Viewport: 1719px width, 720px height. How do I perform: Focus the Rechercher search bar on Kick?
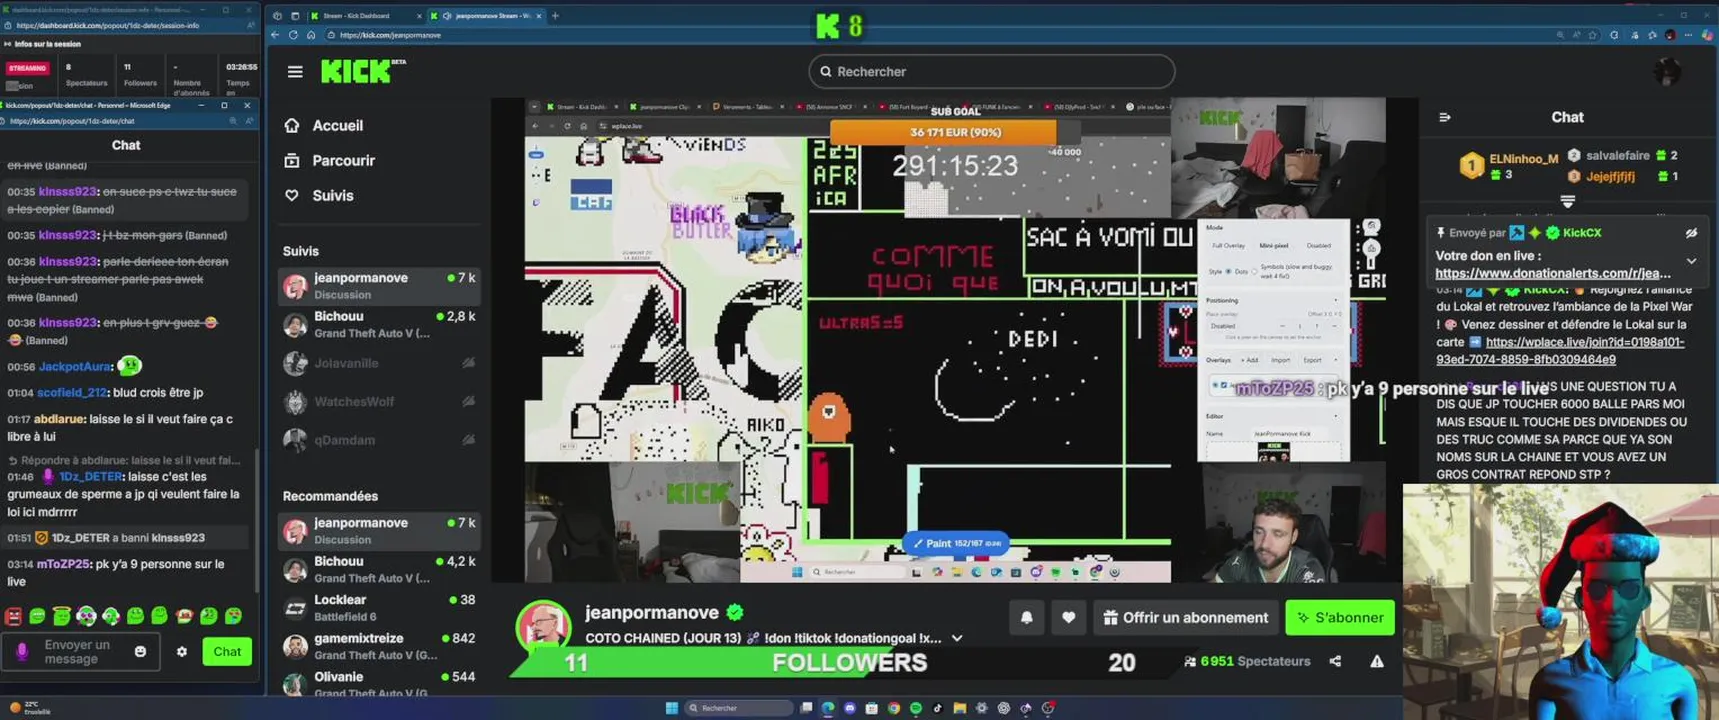pyautogui.click(x=991, y=72)
